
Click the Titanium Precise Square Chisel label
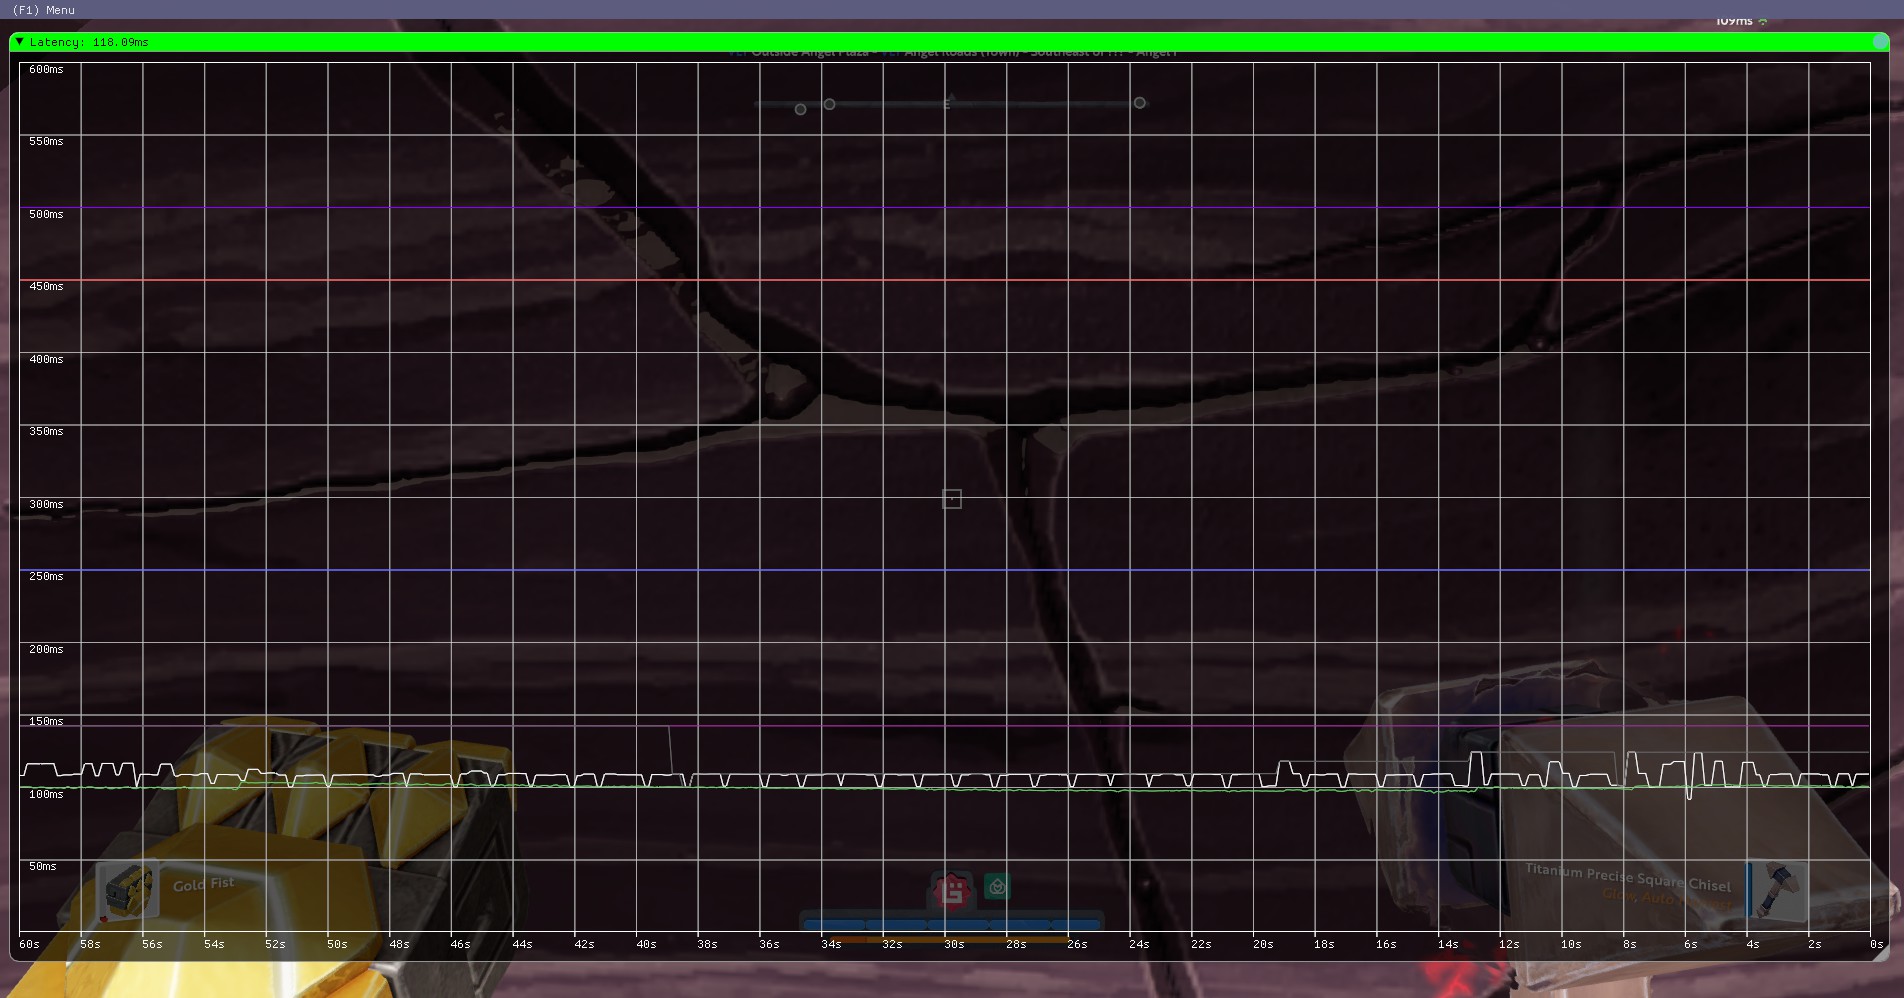point(1628,877)
